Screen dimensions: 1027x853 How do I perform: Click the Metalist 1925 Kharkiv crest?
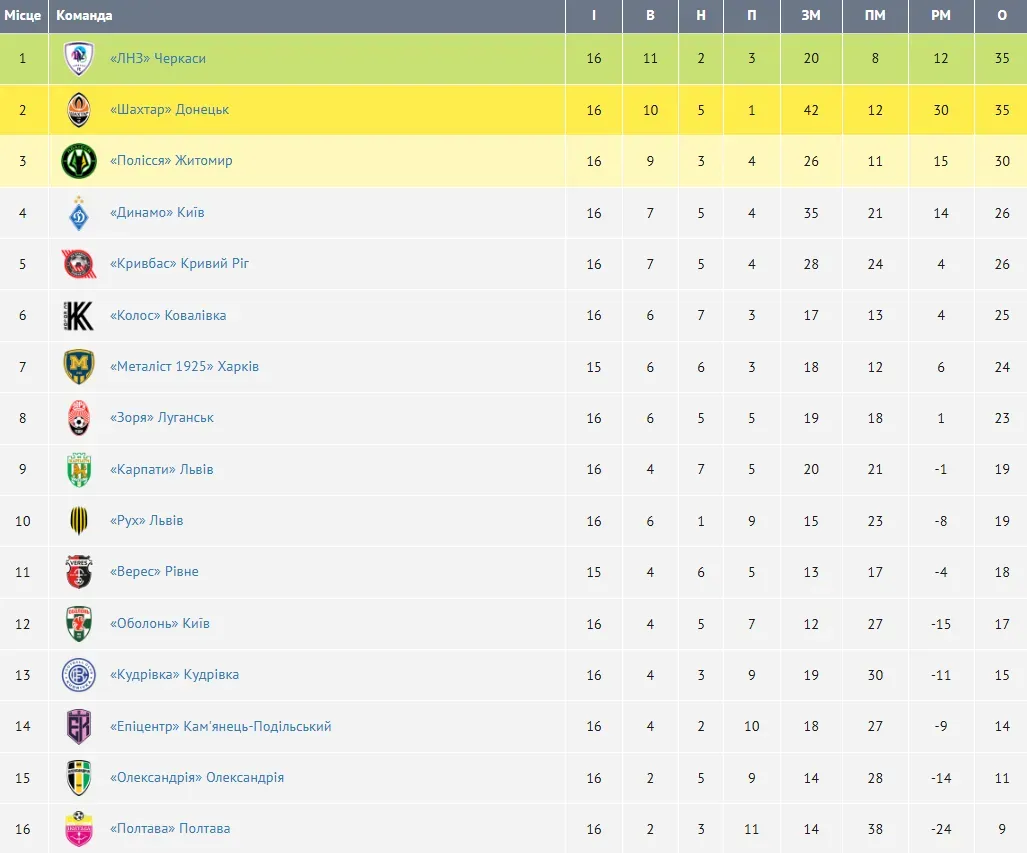click(x=78, y=367)
